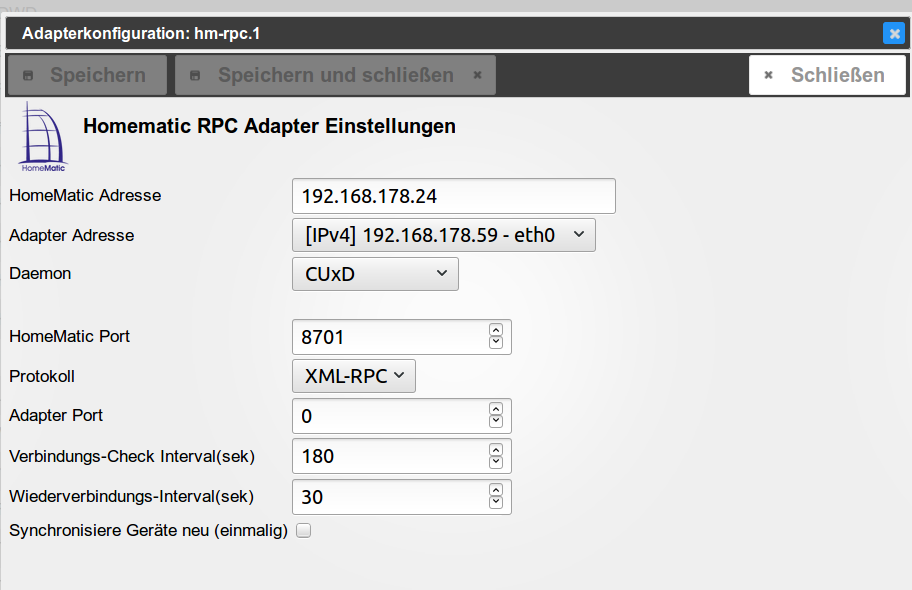The height and width of the screenshot is (590, 912).
Task: Decrement Adapter Port using down arrow
Action: click(496, 422)
